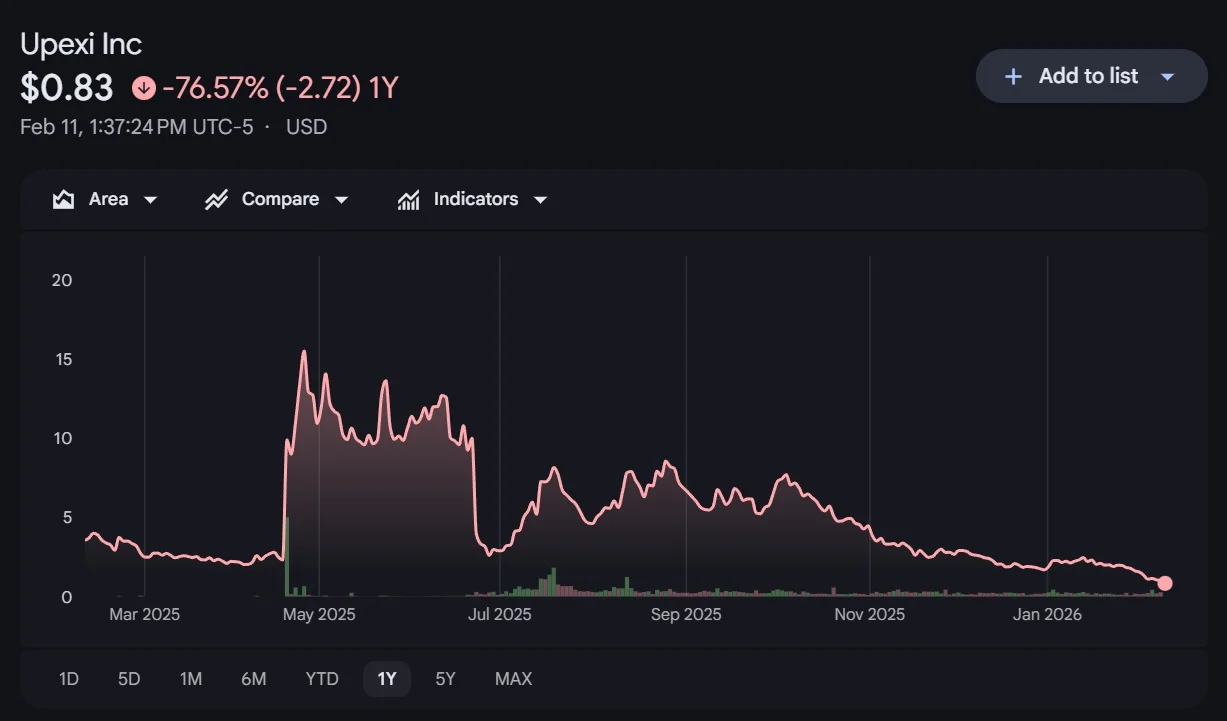The image size is (1227, 721).
Task: Expand the Indicators dropdown arrow
Action: click(x=541, y=200)
